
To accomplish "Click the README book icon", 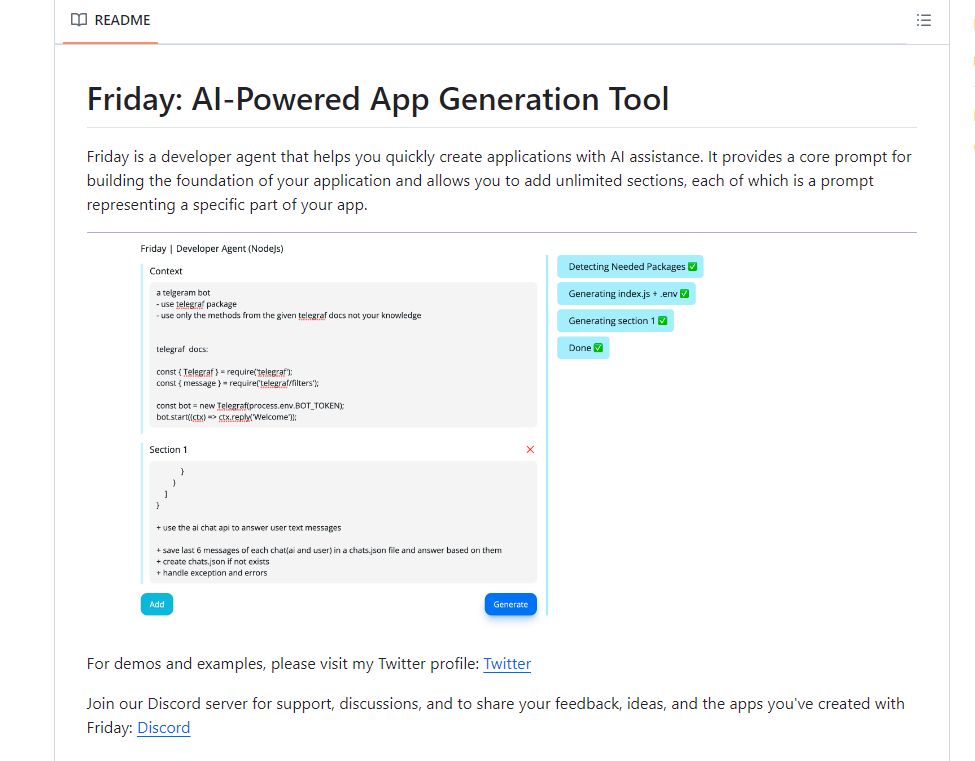I will 79,20.
